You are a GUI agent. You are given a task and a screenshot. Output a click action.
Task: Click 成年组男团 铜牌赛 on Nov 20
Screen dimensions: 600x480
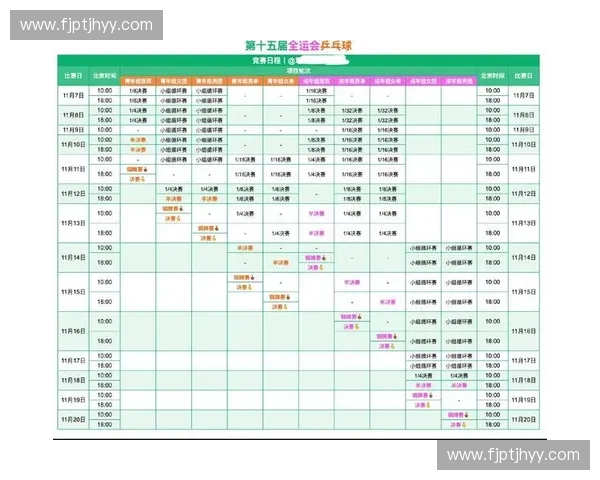click(458, 415)
